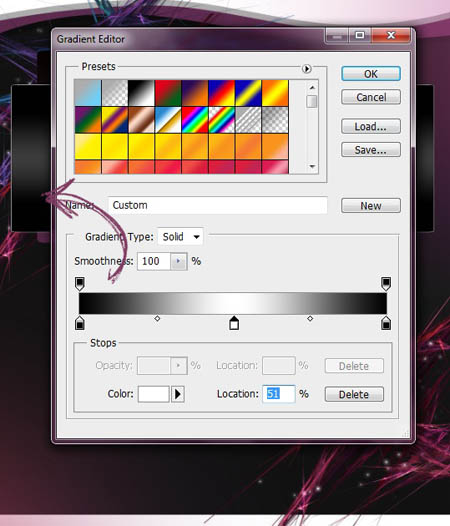Click the gradient preview bar
The image size is (450, 526).
[233, 303]
